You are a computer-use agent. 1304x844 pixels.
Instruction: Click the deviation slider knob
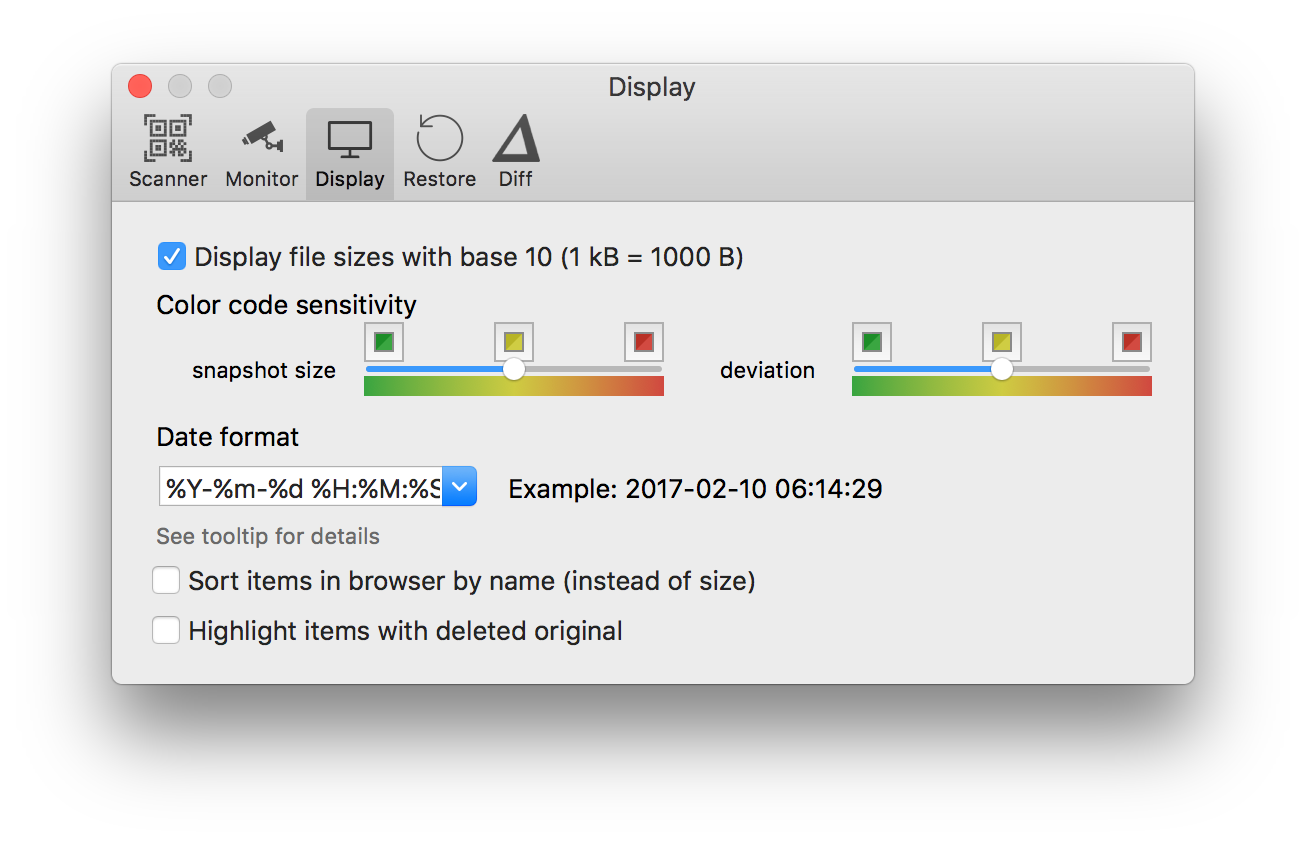tap(1001, 369)
